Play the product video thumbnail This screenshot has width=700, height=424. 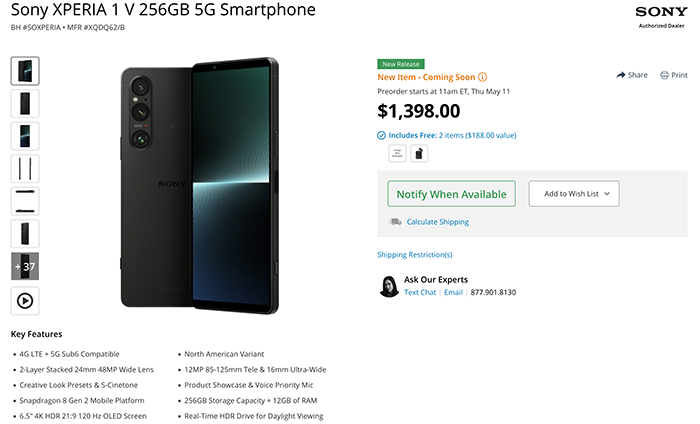pos(25,300)
